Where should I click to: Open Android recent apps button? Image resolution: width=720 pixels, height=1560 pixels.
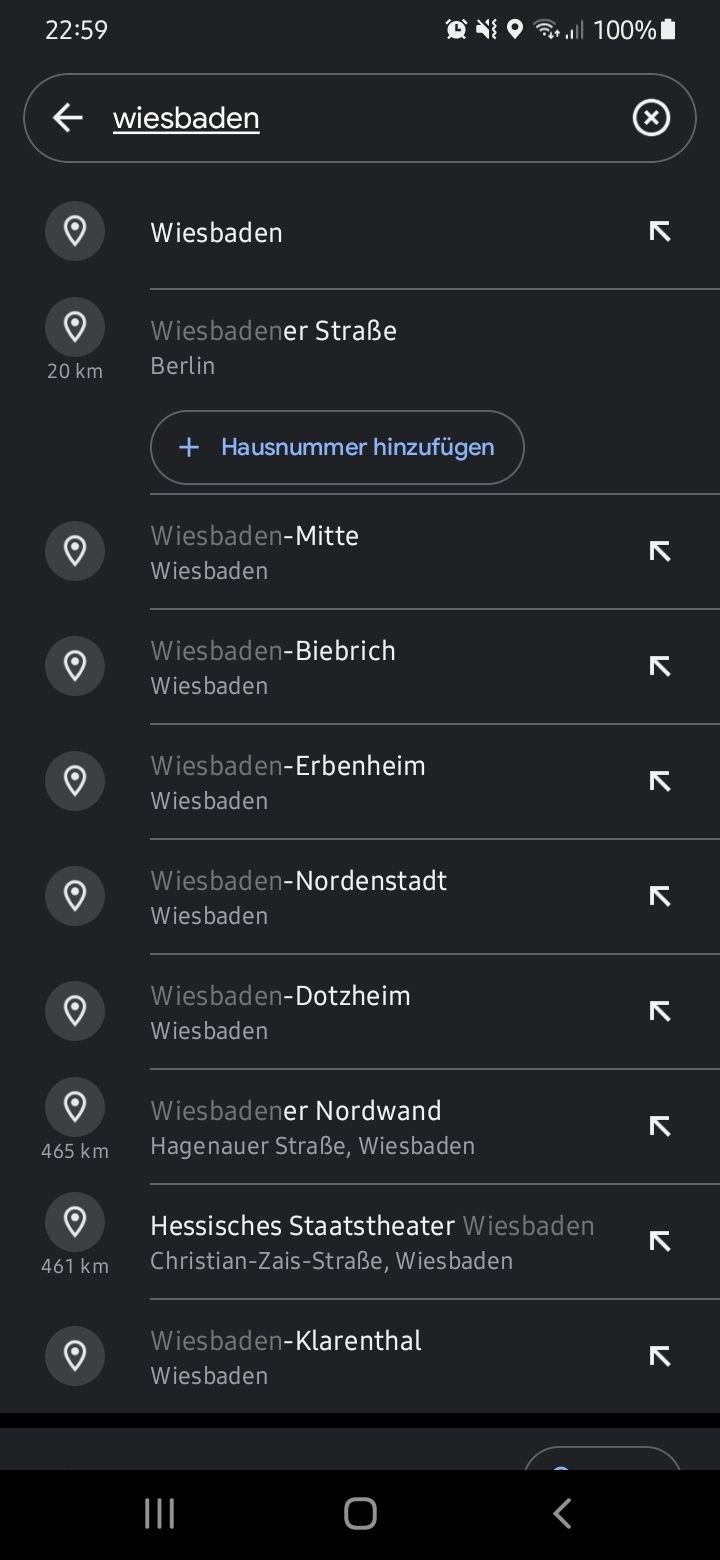tap(159, 1513)
